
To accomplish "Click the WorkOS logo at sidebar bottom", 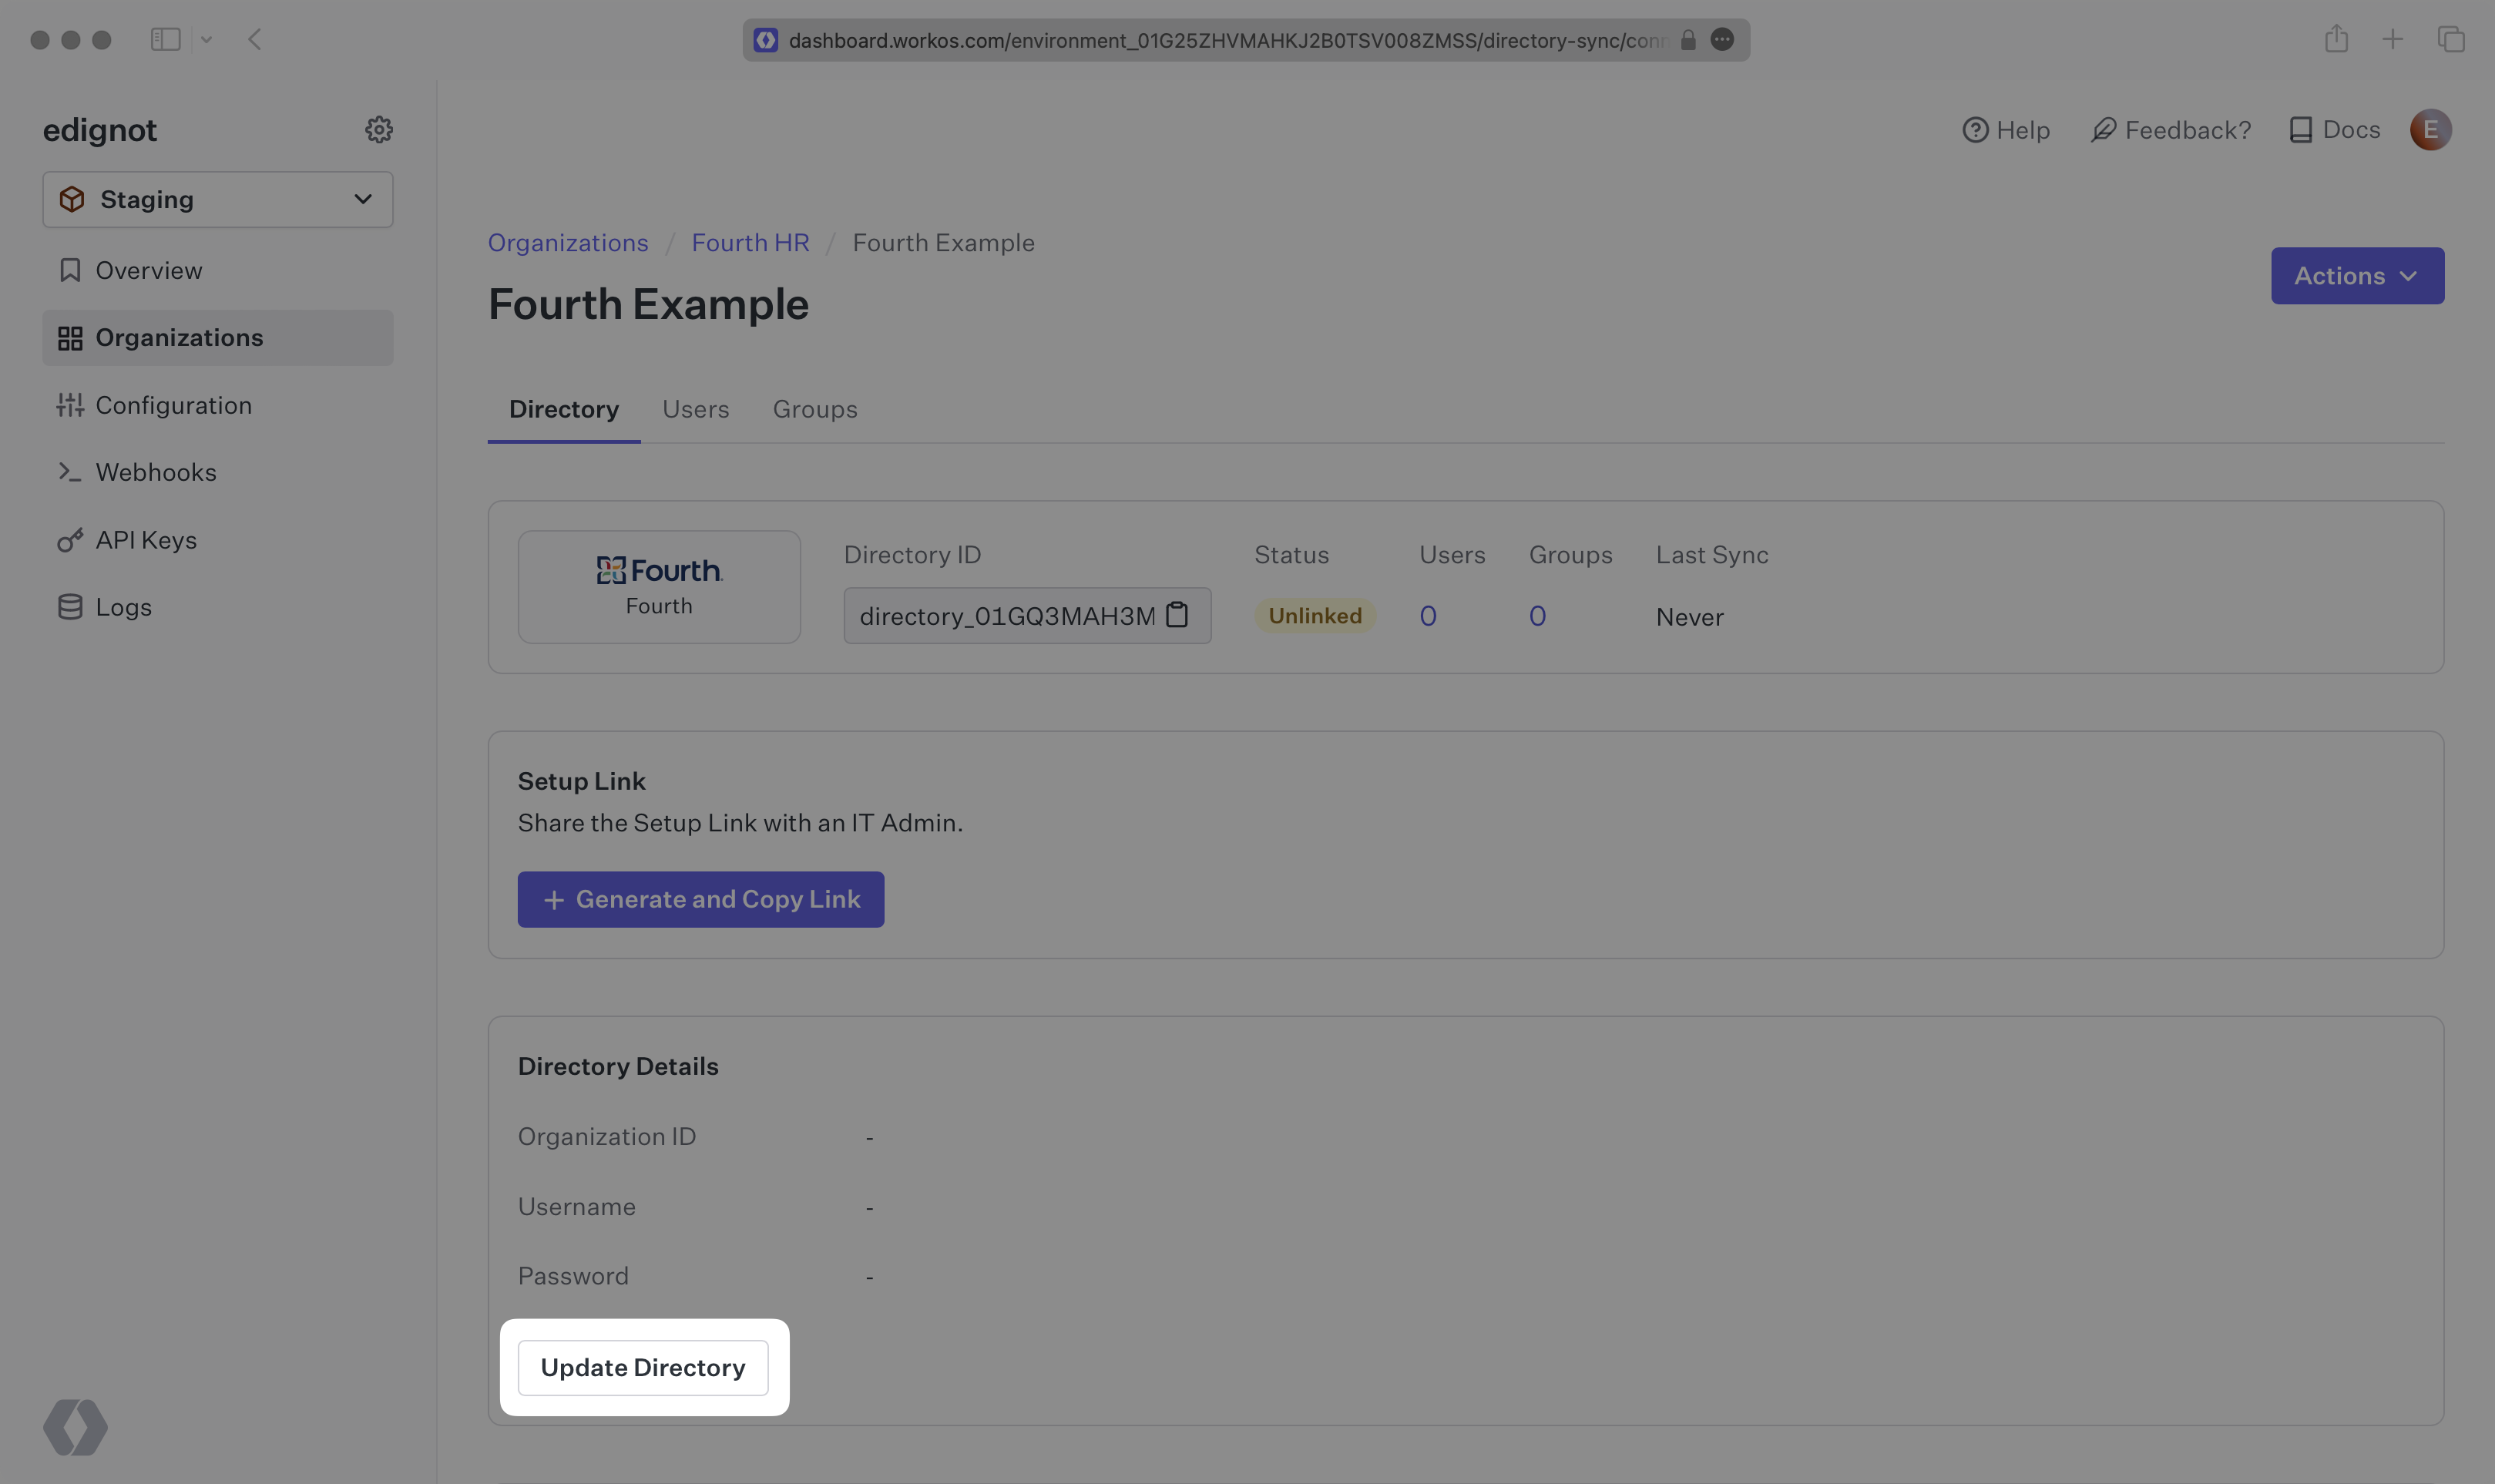I will (x=75, y=1427).
